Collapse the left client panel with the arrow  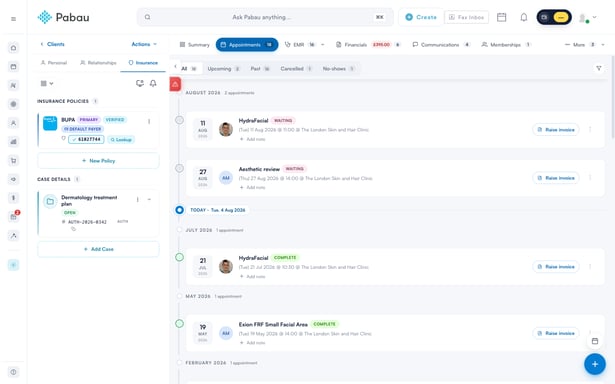tap(175, 66)
